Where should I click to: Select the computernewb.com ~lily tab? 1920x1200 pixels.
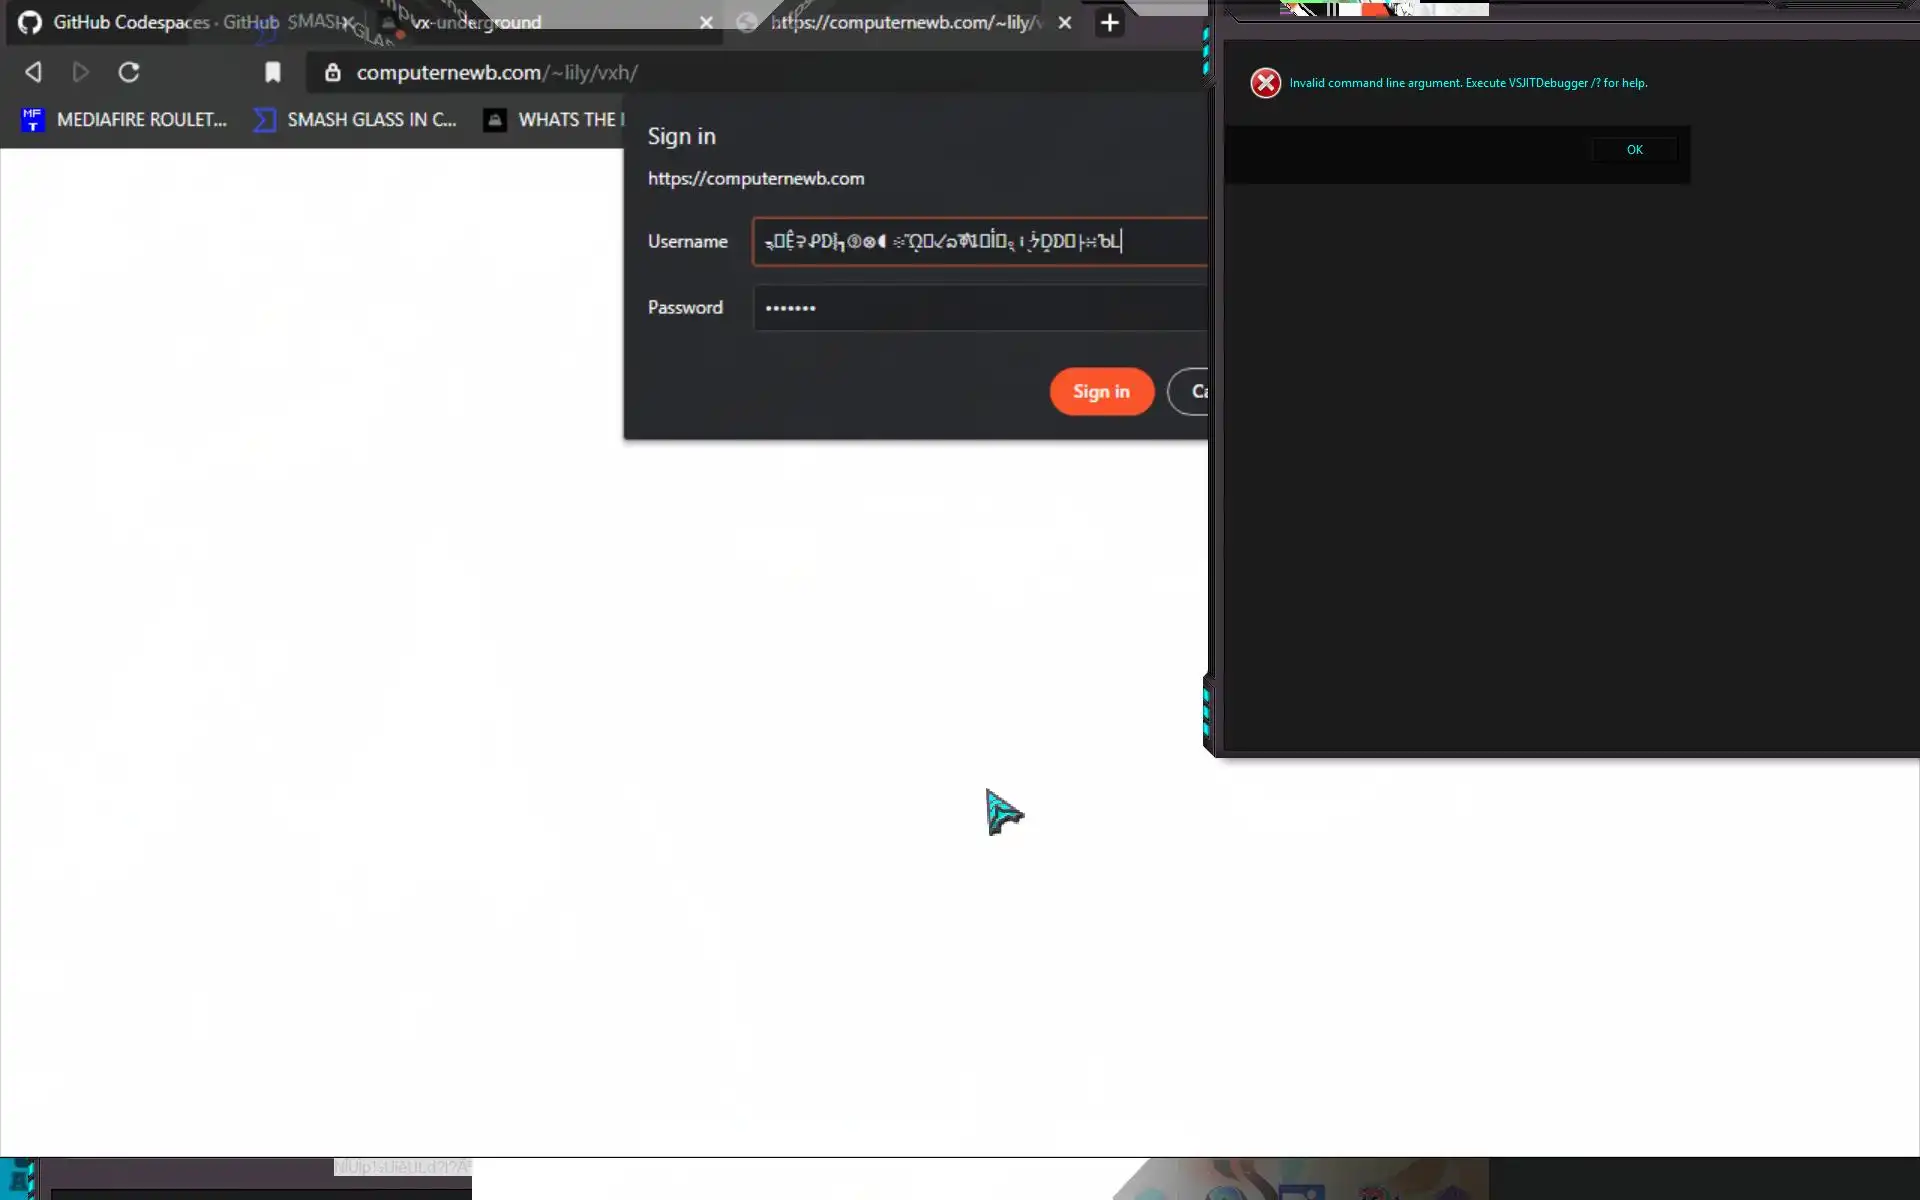coord(905,23)
